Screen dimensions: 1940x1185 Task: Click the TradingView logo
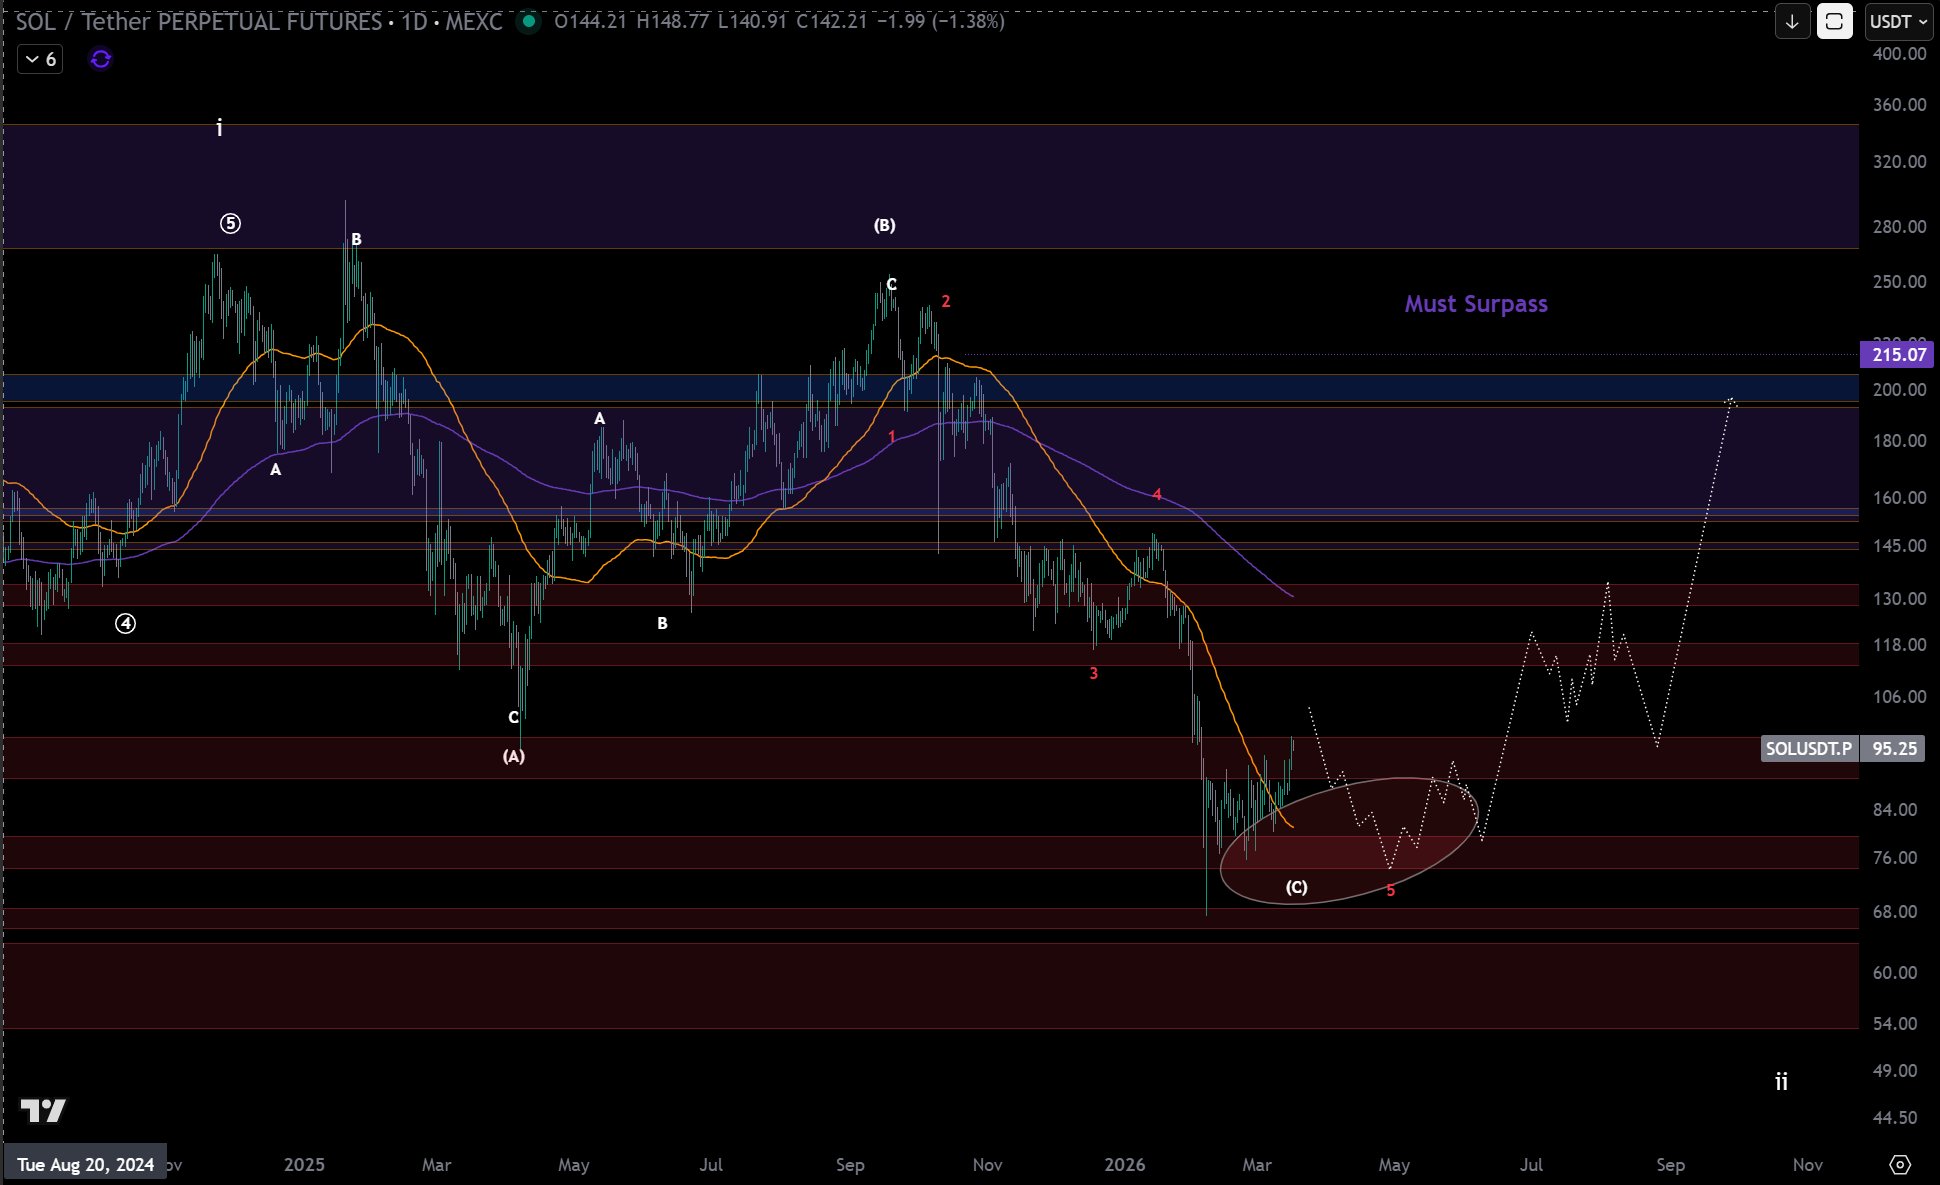click(43, 1110)
